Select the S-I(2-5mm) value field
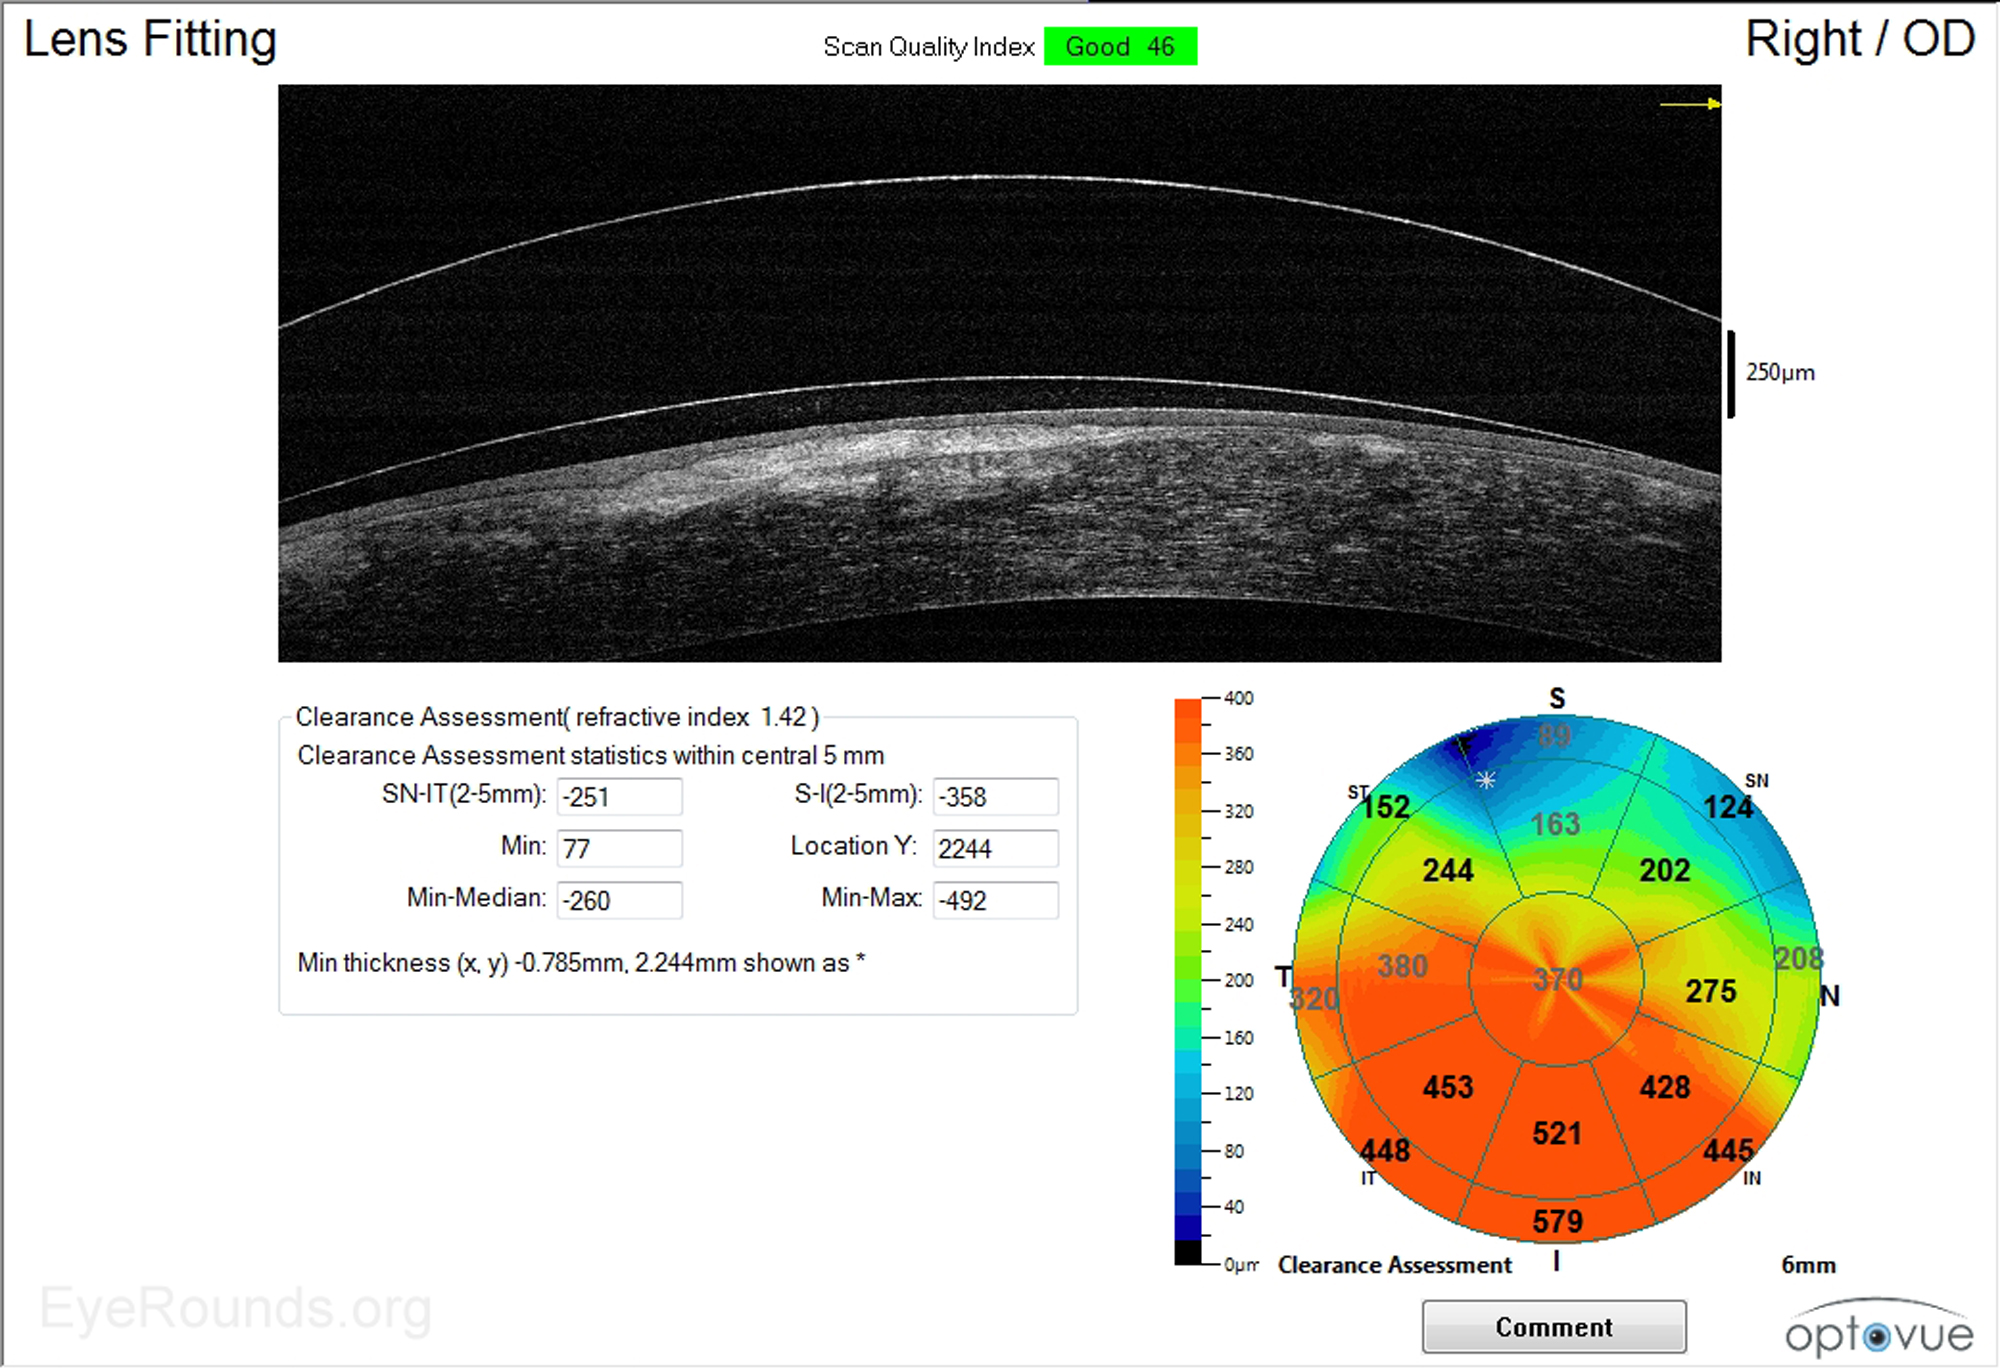Viewport: 2000px width, 1369px height. 995,797
